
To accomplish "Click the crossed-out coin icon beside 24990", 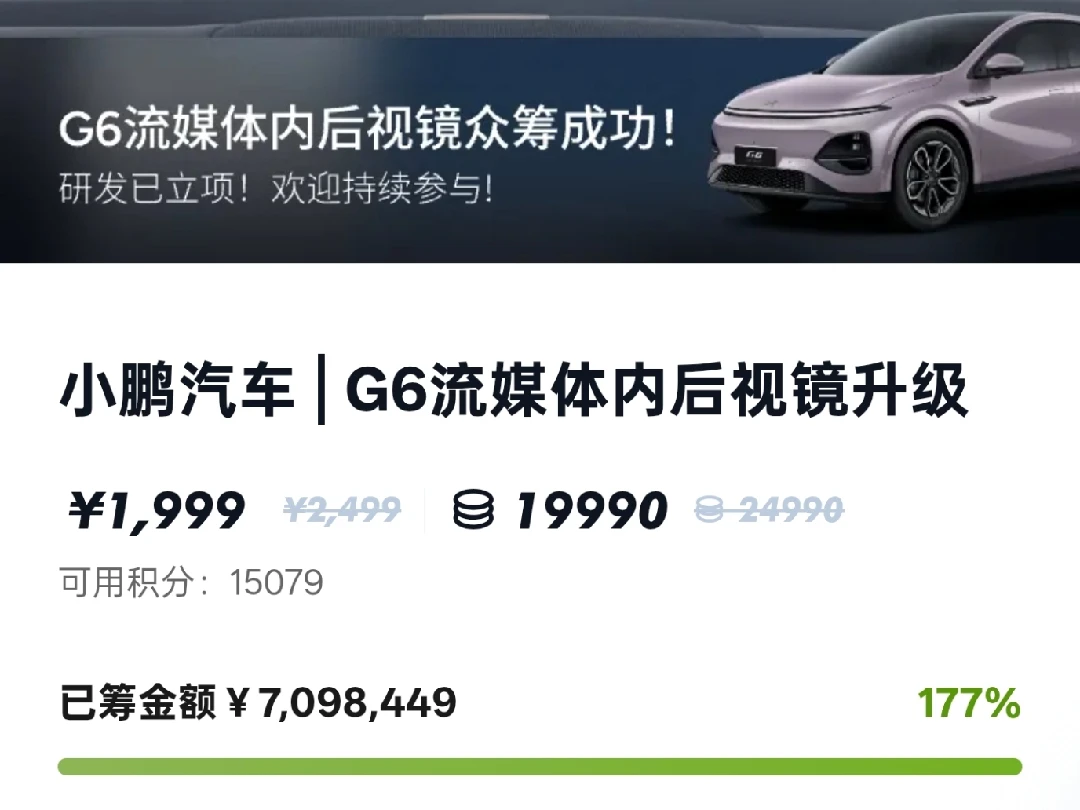I will coord(709,510).
